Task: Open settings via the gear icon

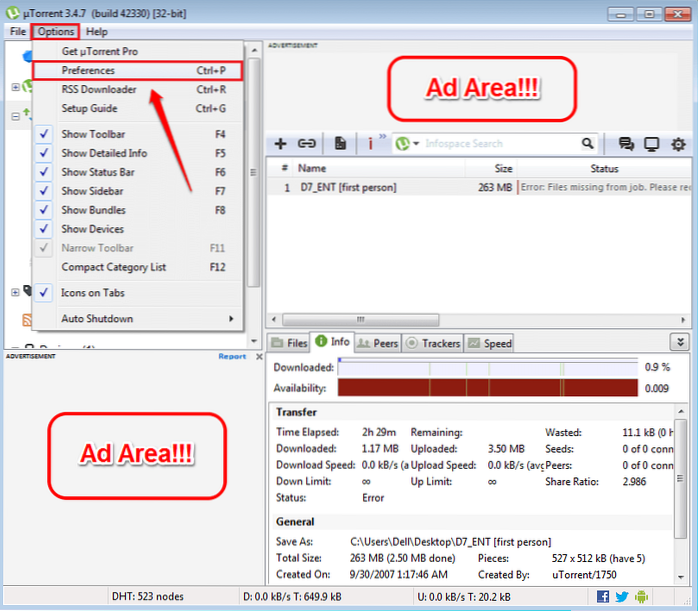Action: click(679, 144)
